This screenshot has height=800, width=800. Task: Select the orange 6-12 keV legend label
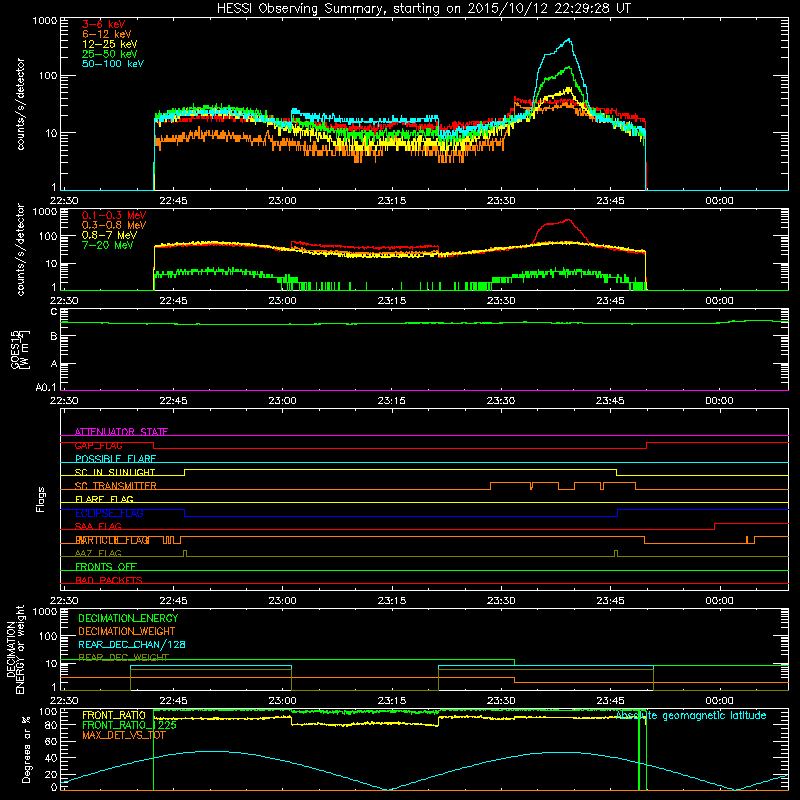[107, 34]
